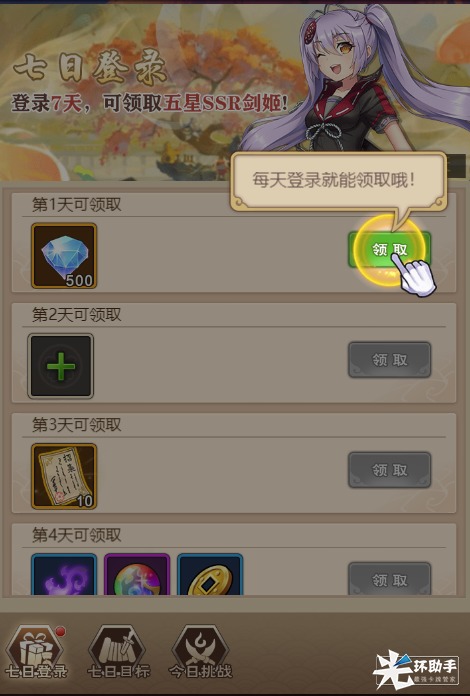Click the 光环助手 logo watermark

(416, 670)
